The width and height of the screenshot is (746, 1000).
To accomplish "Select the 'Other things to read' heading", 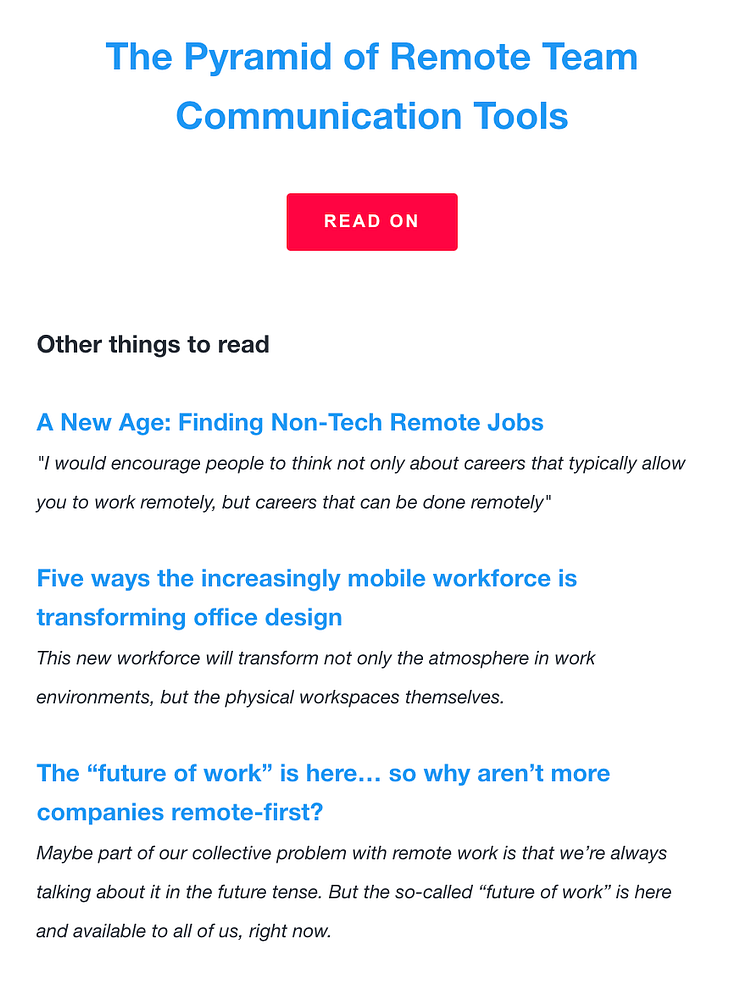I will 153,344.
